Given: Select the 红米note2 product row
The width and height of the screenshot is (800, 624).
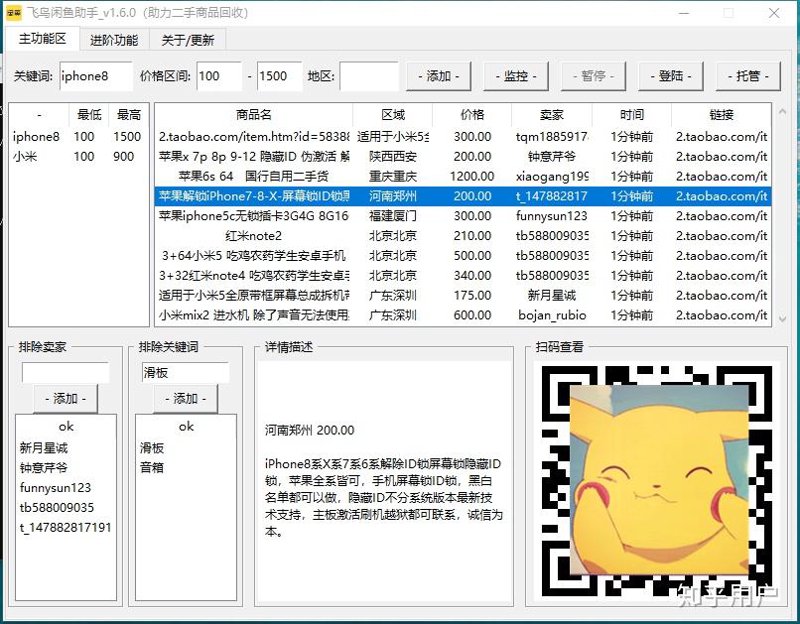Looking at the screenshot, I should click(x=463, y=236).
